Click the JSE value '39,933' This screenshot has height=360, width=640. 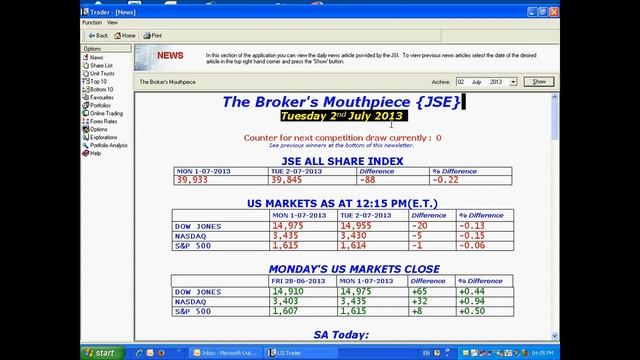[x=192, y=180]
